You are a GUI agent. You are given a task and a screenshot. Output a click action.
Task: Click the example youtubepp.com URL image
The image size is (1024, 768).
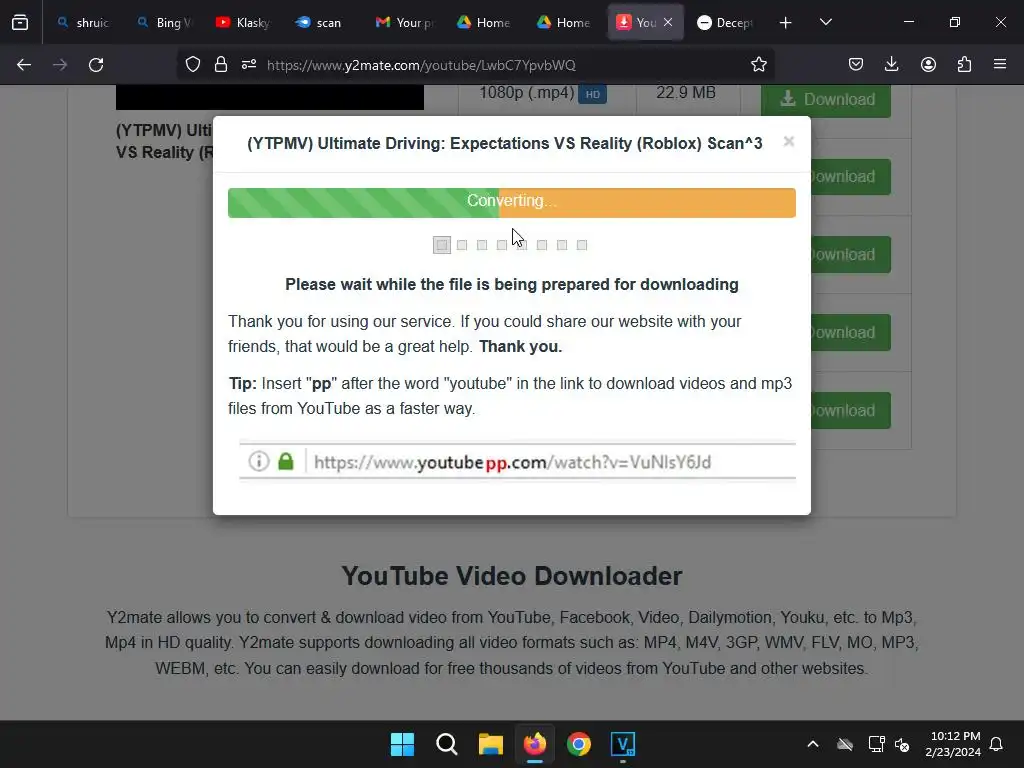tap(517, 462)
